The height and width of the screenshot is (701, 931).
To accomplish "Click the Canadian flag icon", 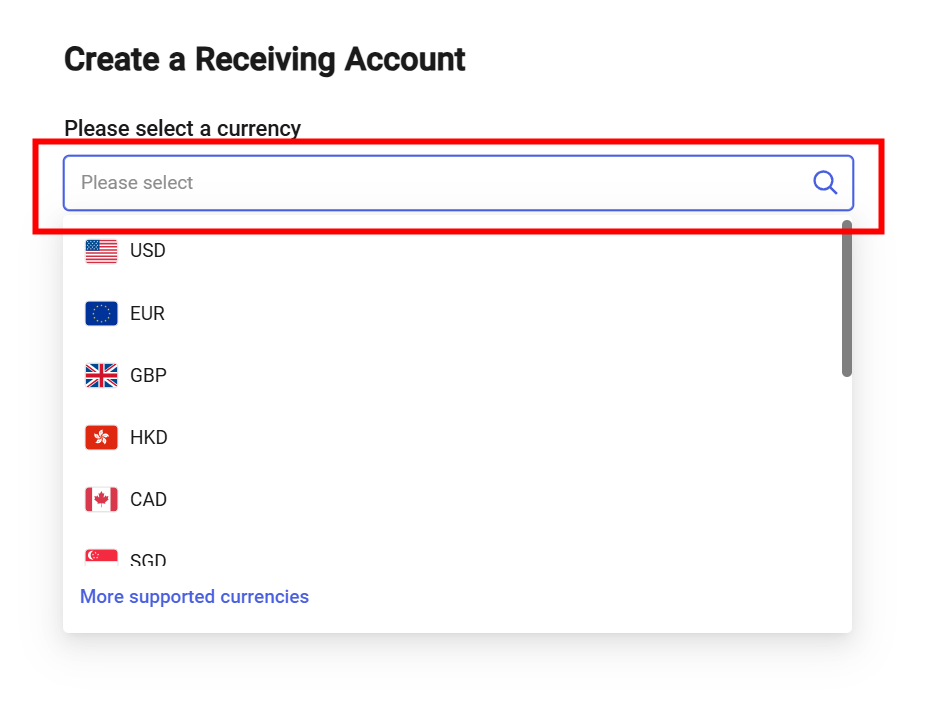I will pos(101,499).
